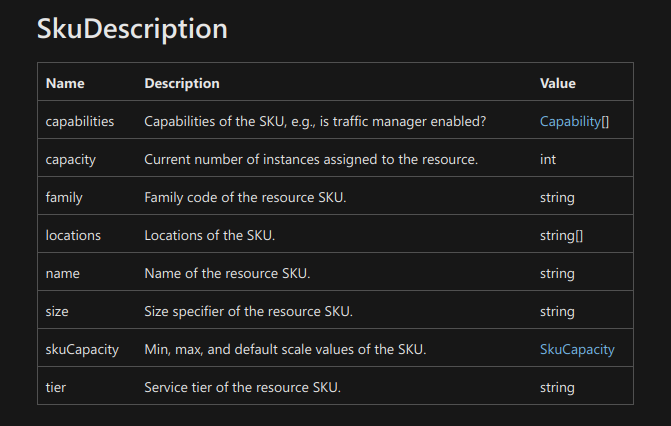Viewport: 671px width, 426px height.
Task: Select the capabilities property name
Action: [80, 122]
